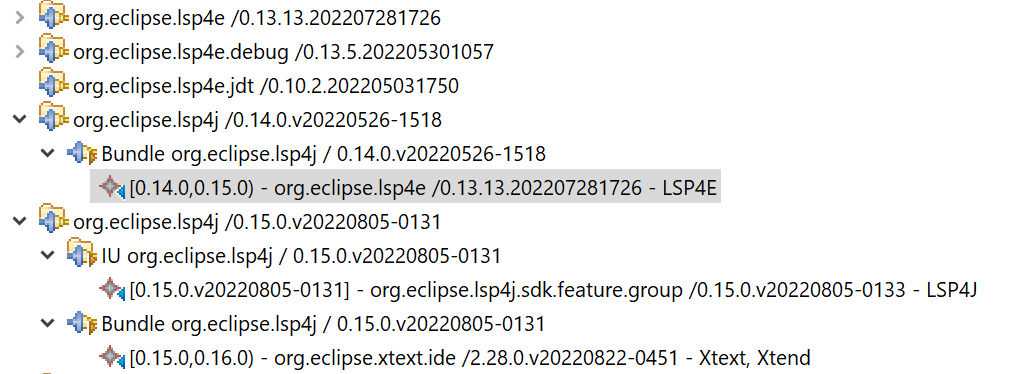1020x374 pixels.
Task: Expand the org.eclipse.lsp4e 0.13.13 node
Action: (x=20, y=16)
